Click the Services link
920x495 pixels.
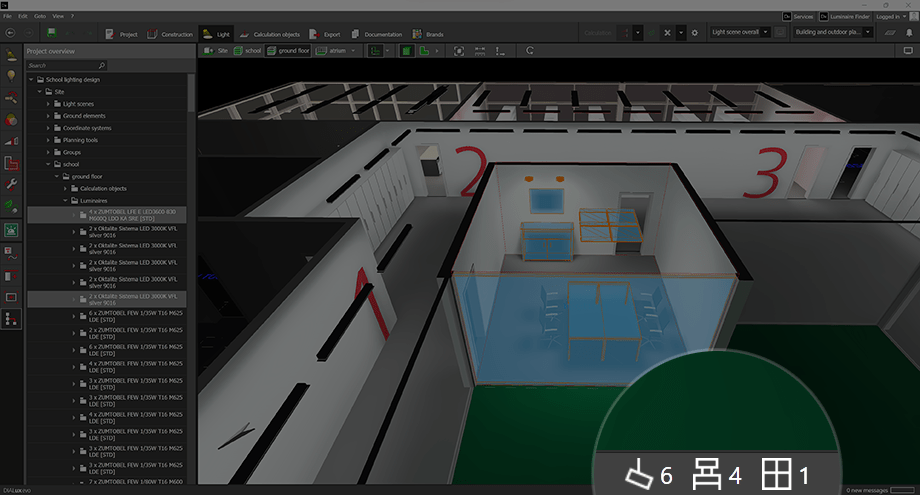pyautogui.click(x=796, y=17)
